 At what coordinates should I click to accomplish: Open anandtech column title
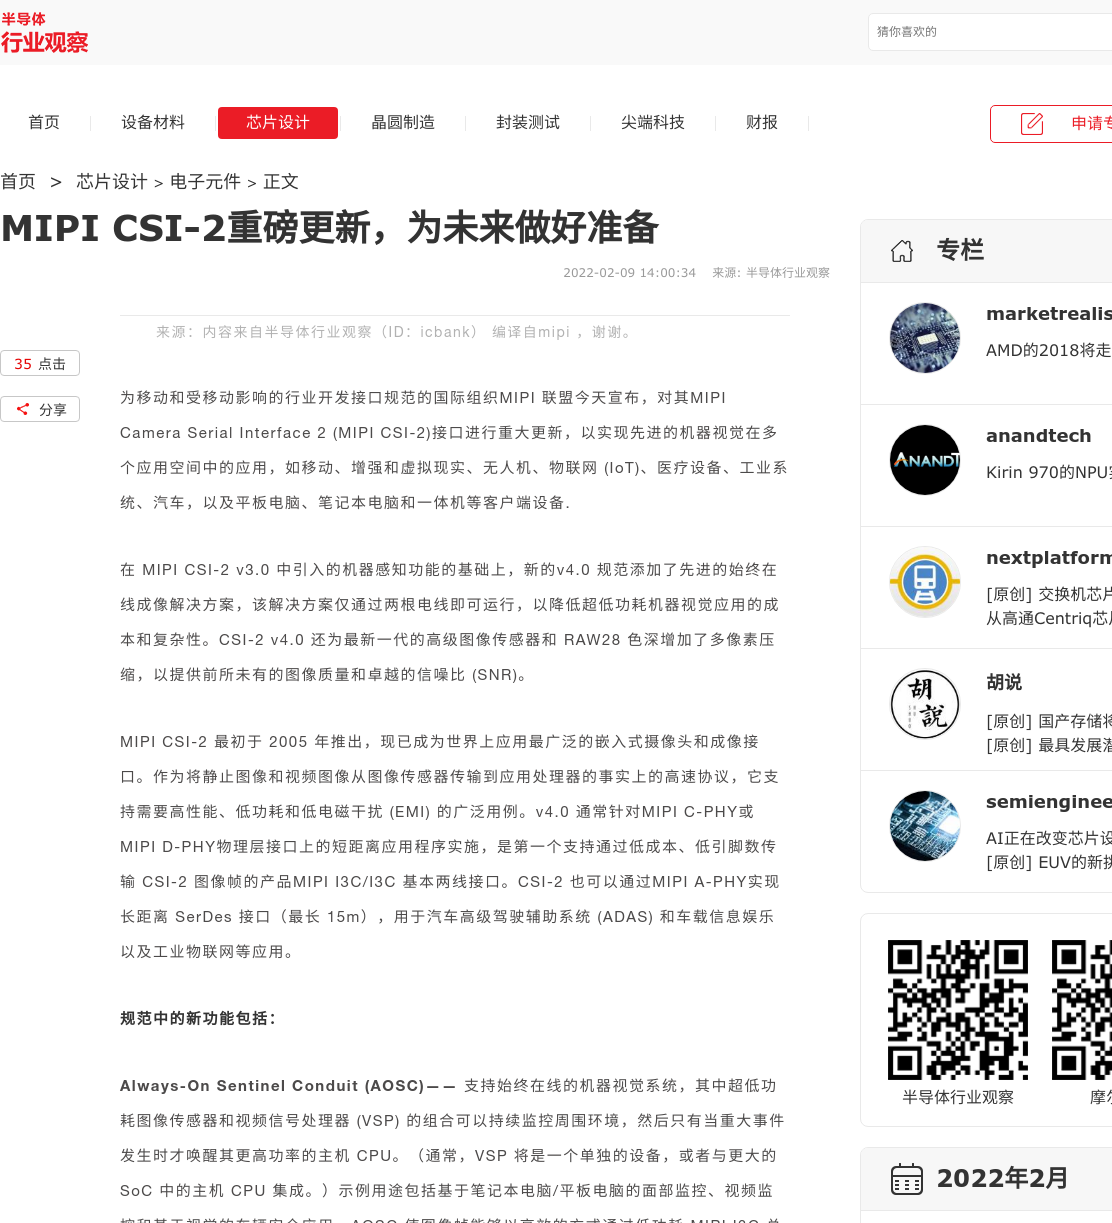[x=1039, y=436]
